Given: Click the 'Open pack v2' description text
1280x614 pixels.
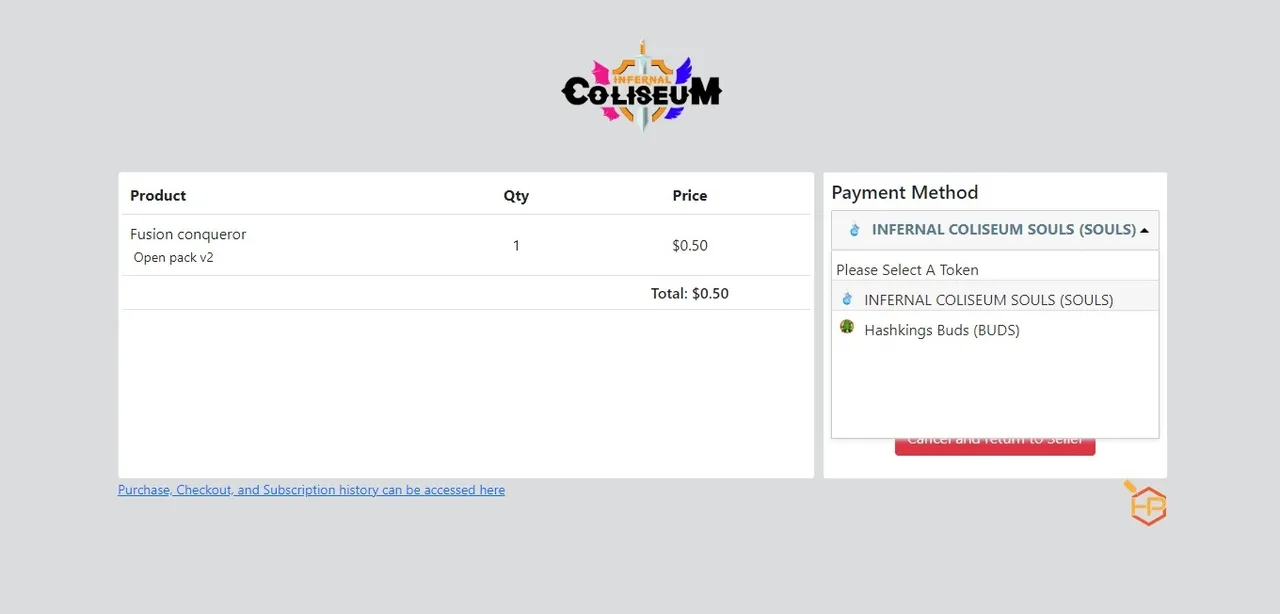Looking at the screenshot, I should point(174,257).
